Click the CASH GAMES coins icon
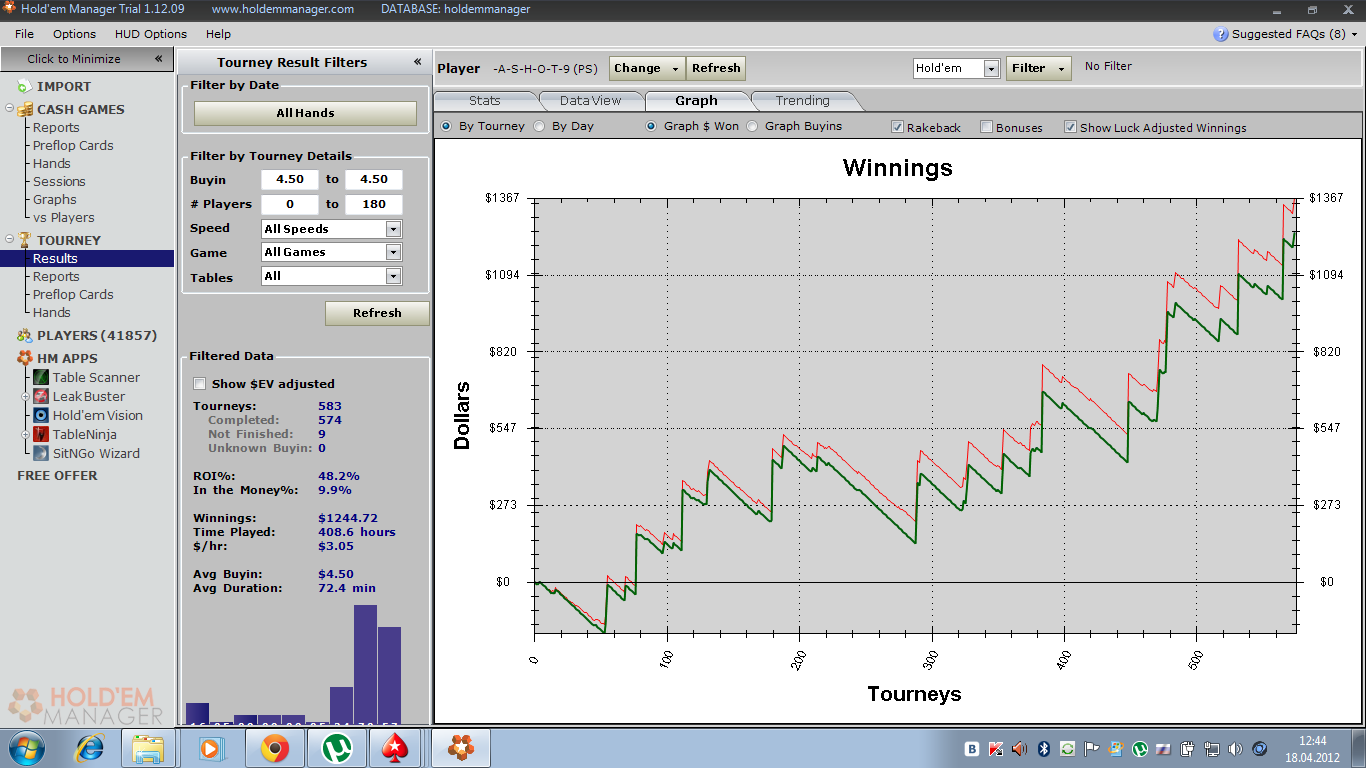The height and width of the screenshot is (768, 1366). click(x=25, y=109)
